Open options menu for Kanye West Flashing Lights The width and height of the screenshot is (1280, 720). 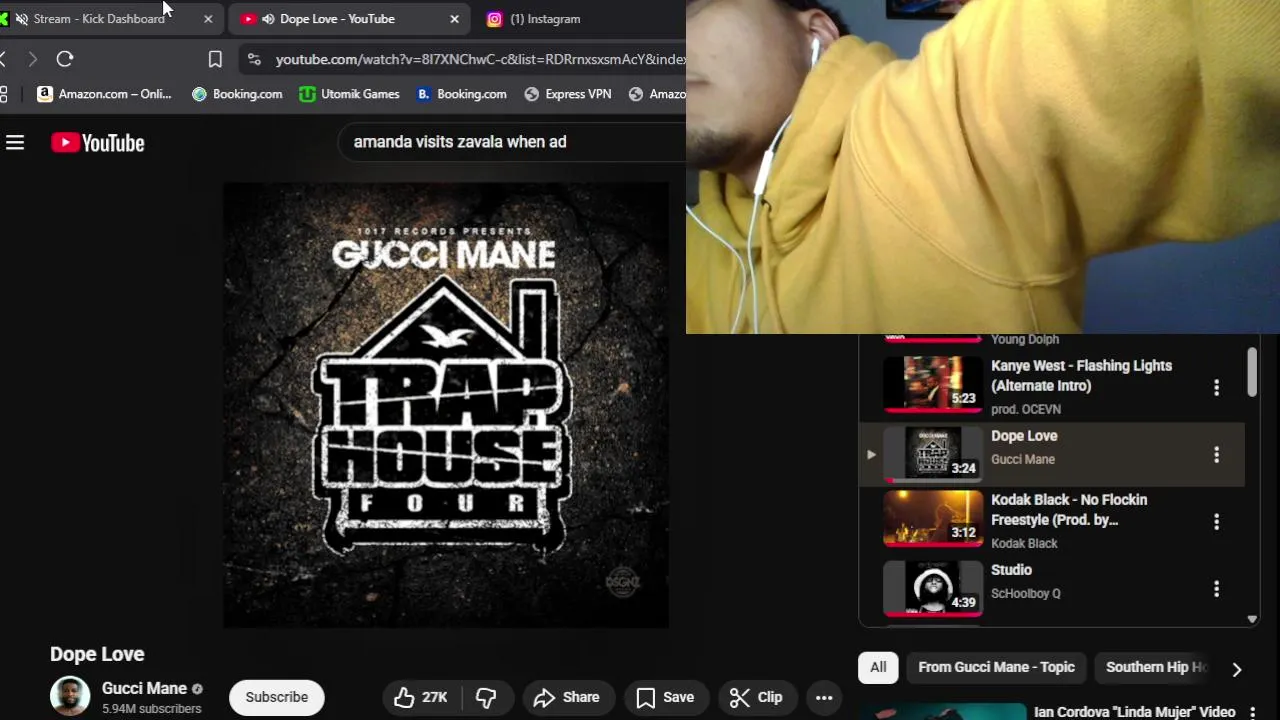[x=1216, y=387]
